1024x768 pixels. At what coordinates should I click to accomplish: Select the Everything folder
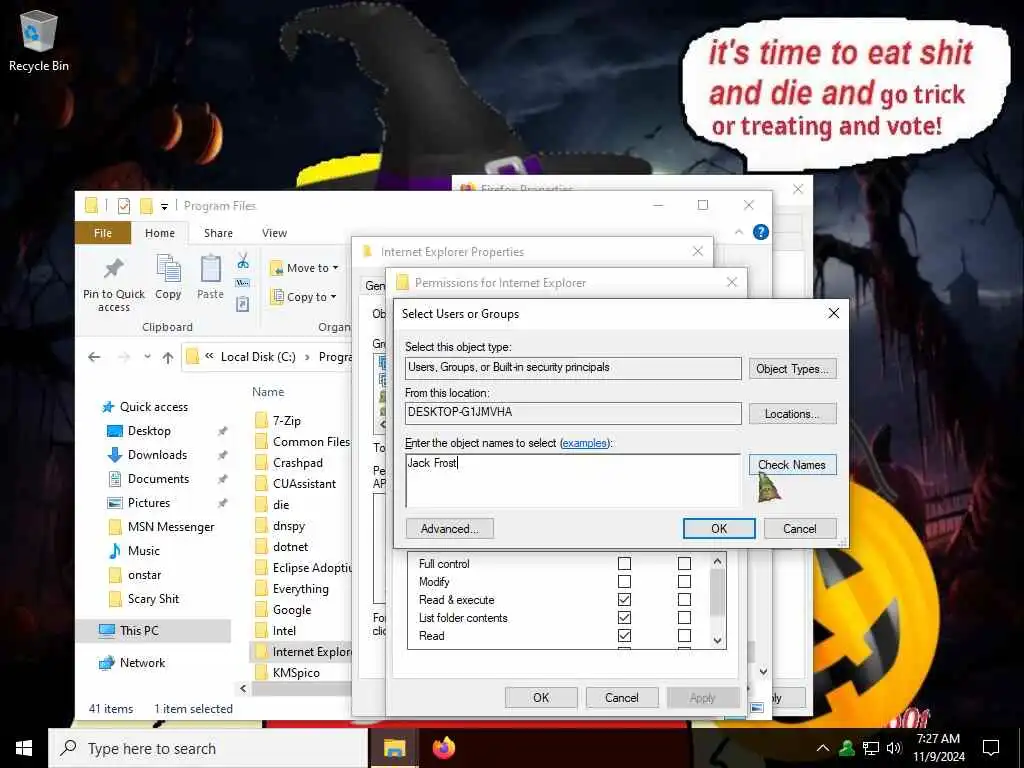[300, 589]
